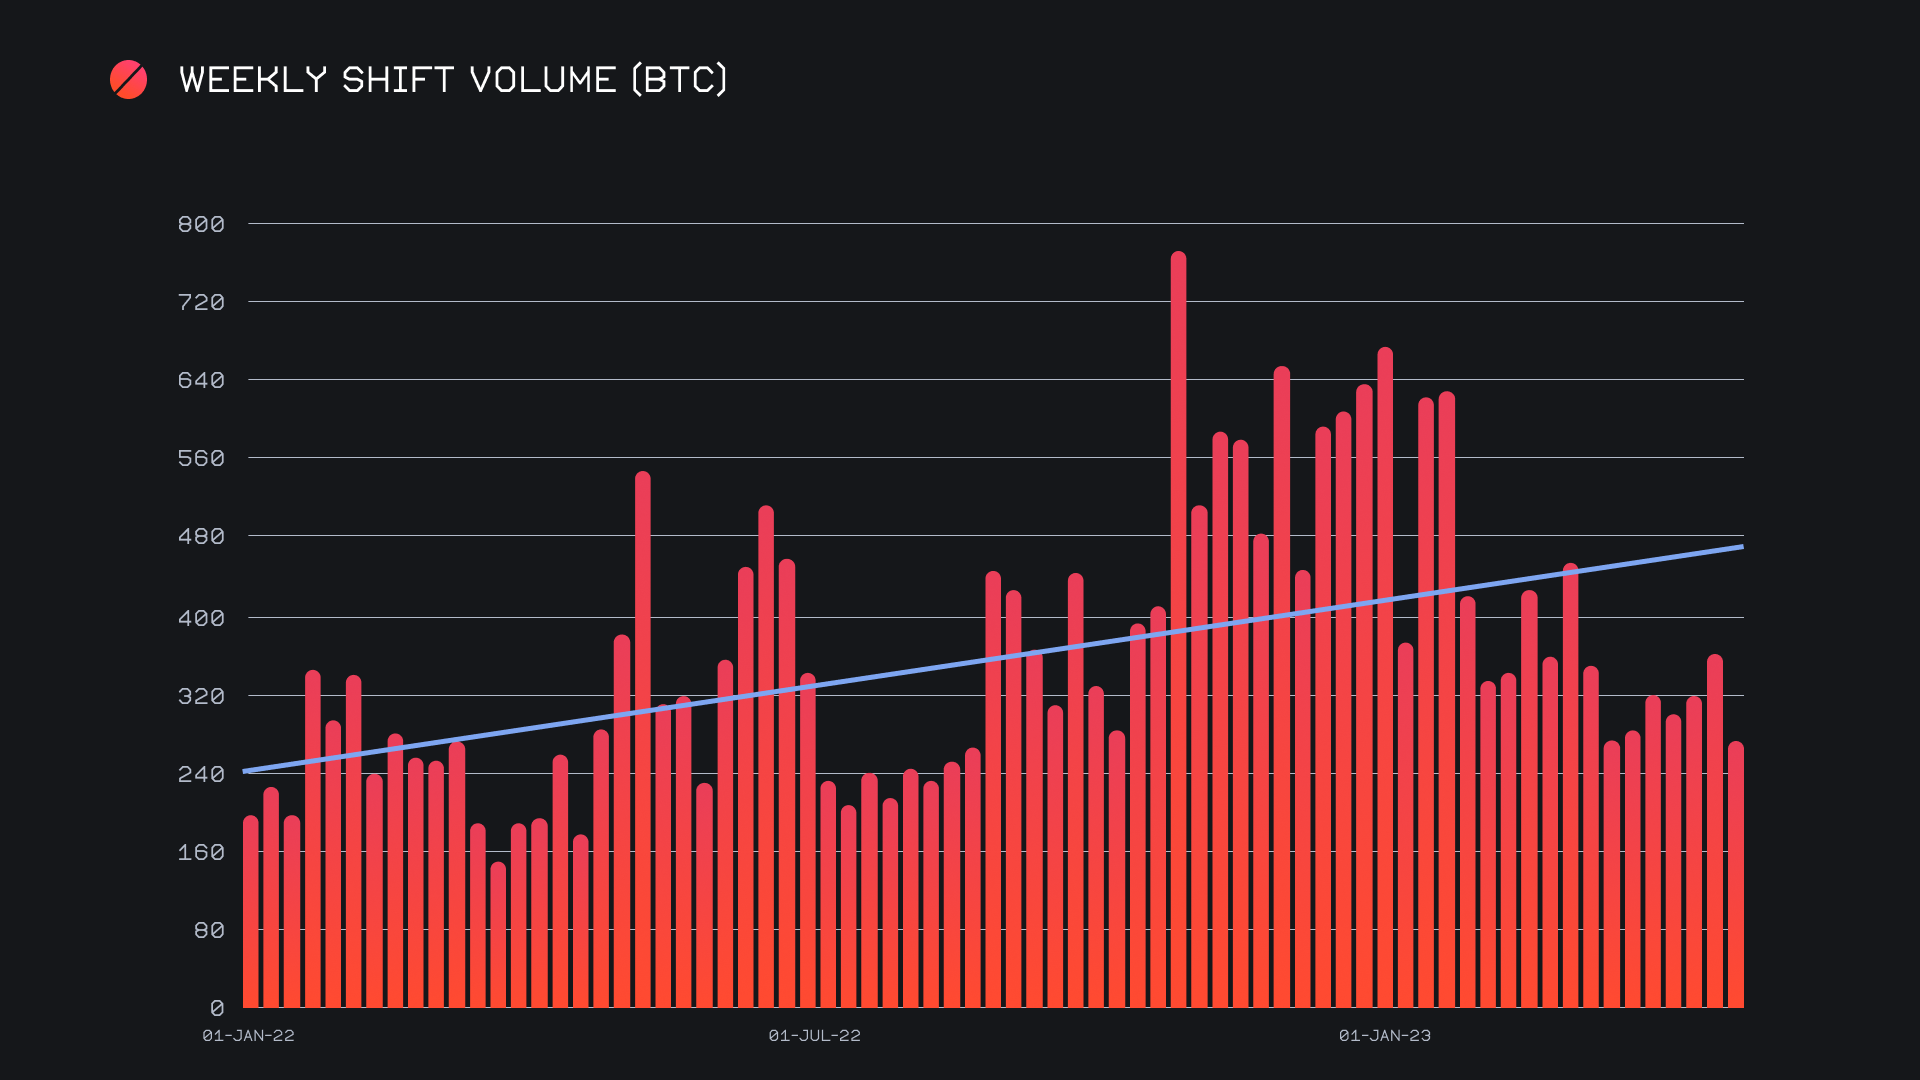
Task: Click the Weekly Shift Volume (BTC) title
Action: click(453, 80)
